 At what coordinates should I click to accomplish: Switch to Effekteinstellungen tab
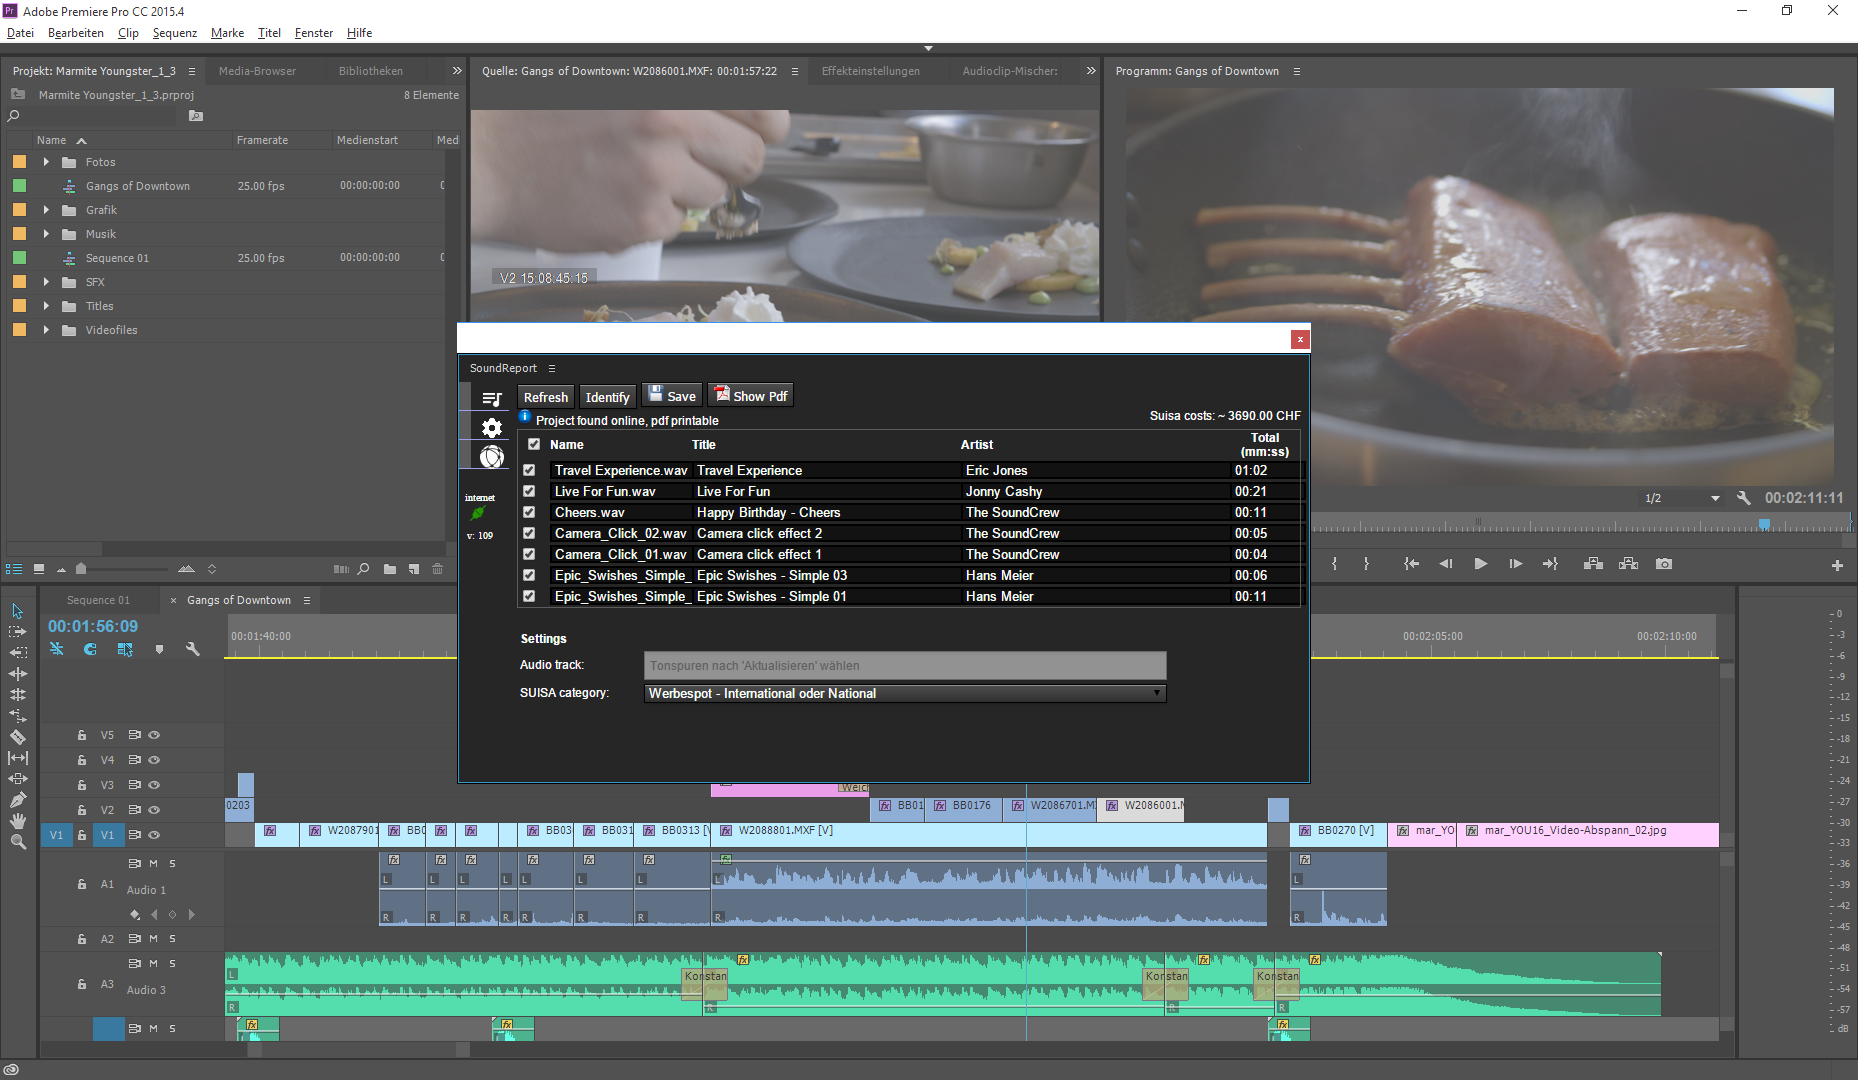point(870,71)
